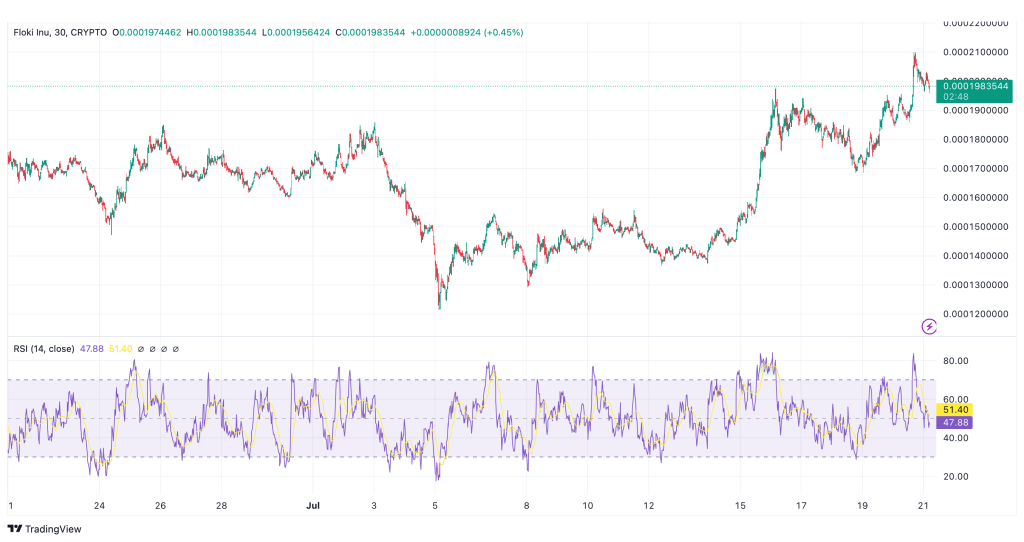Click the Floki Inu, 30, CRYPTO chart title
Screen dimensions: 1024x542
(x=60, y=32)
